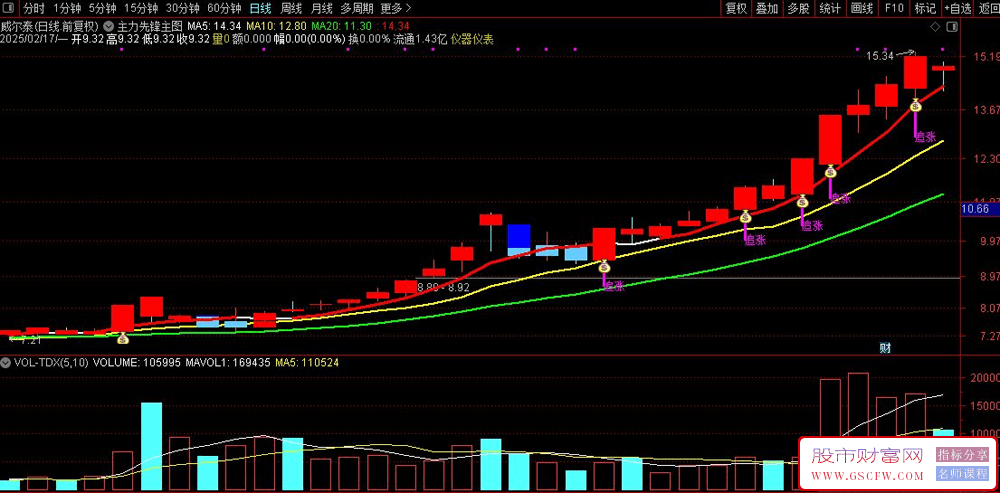
Task: Click the money bag signal near the 7.21 low
Action: click(x=122, y=339)
